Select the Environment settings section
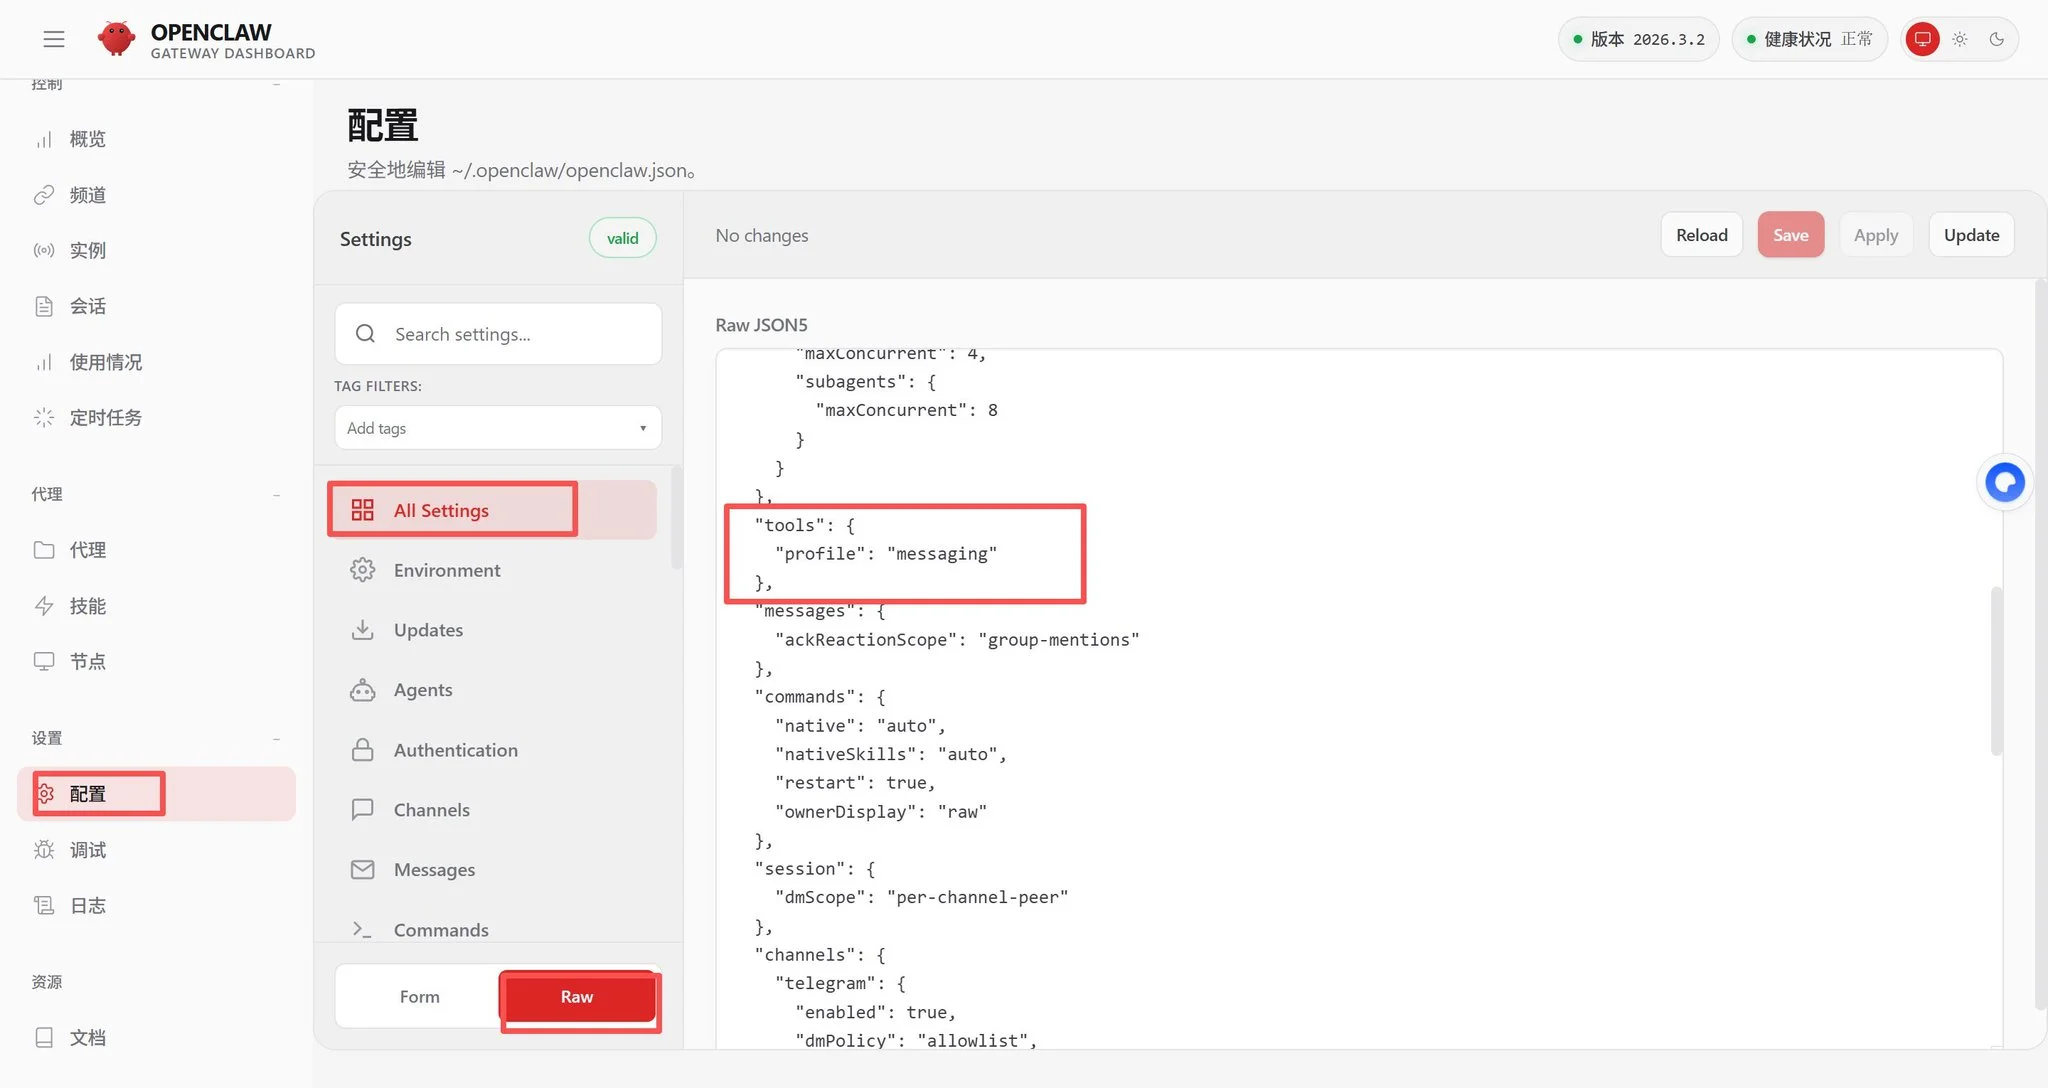 (446, 570)
